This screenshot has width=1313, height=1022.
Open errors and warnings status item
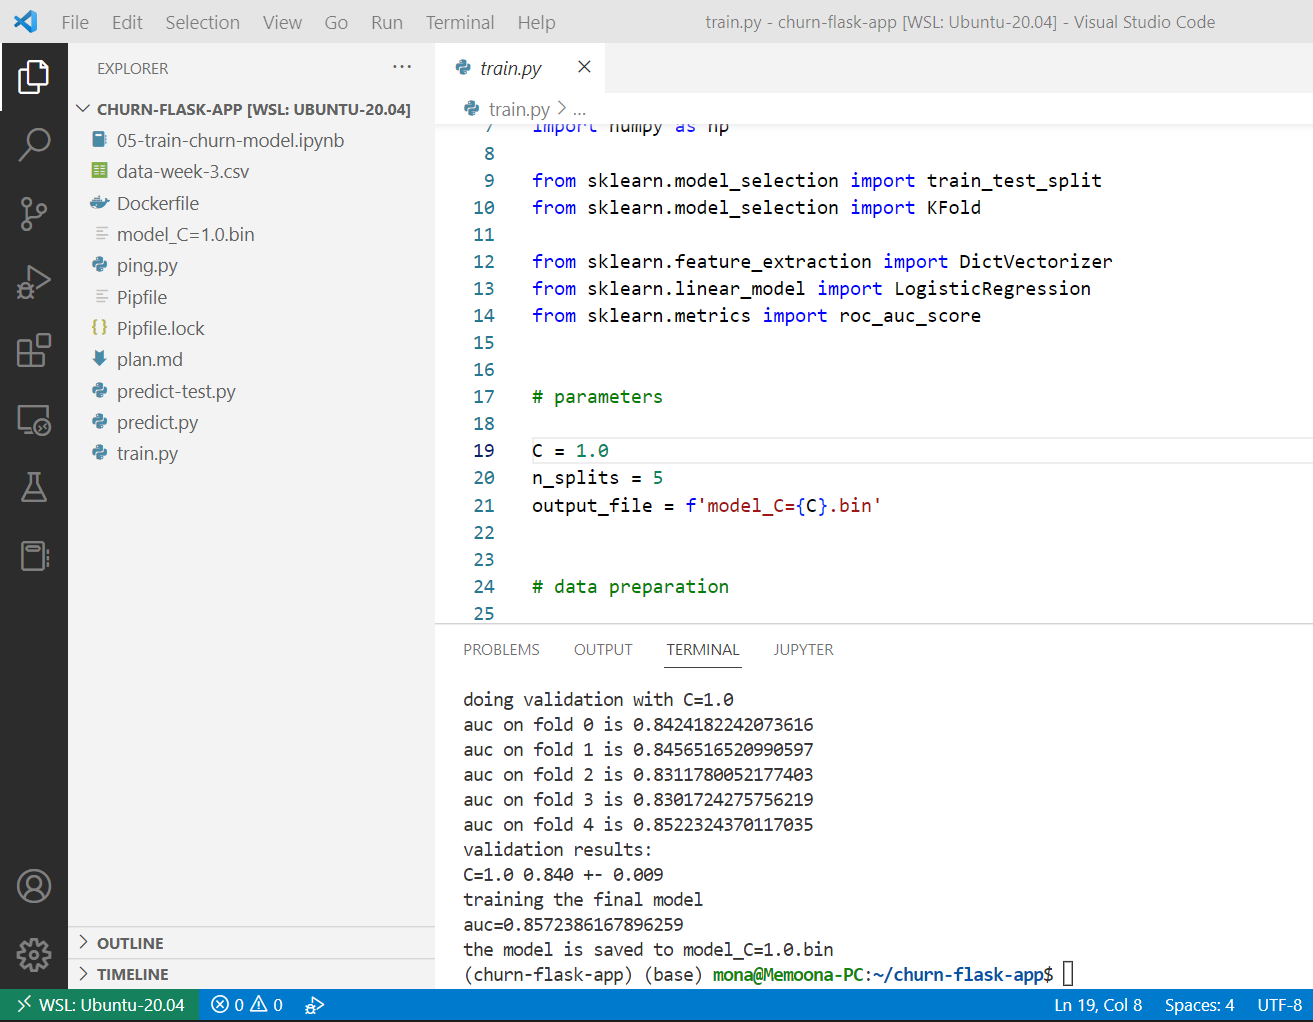[247, 1005]
